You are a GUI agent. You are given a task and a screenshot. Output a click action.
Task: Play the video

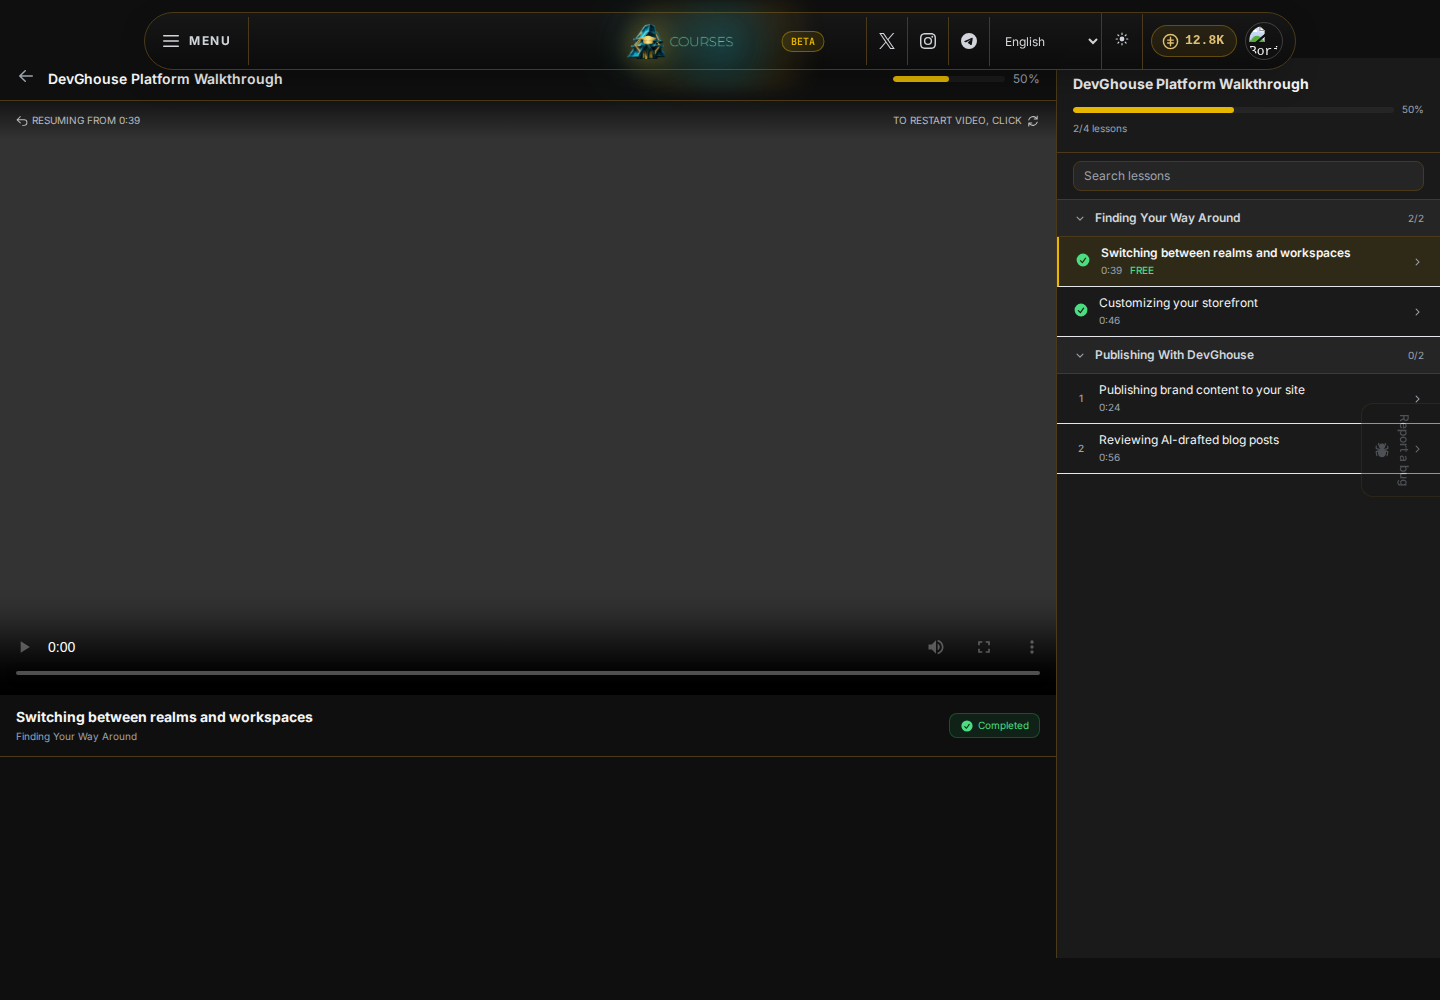(25, 647)
